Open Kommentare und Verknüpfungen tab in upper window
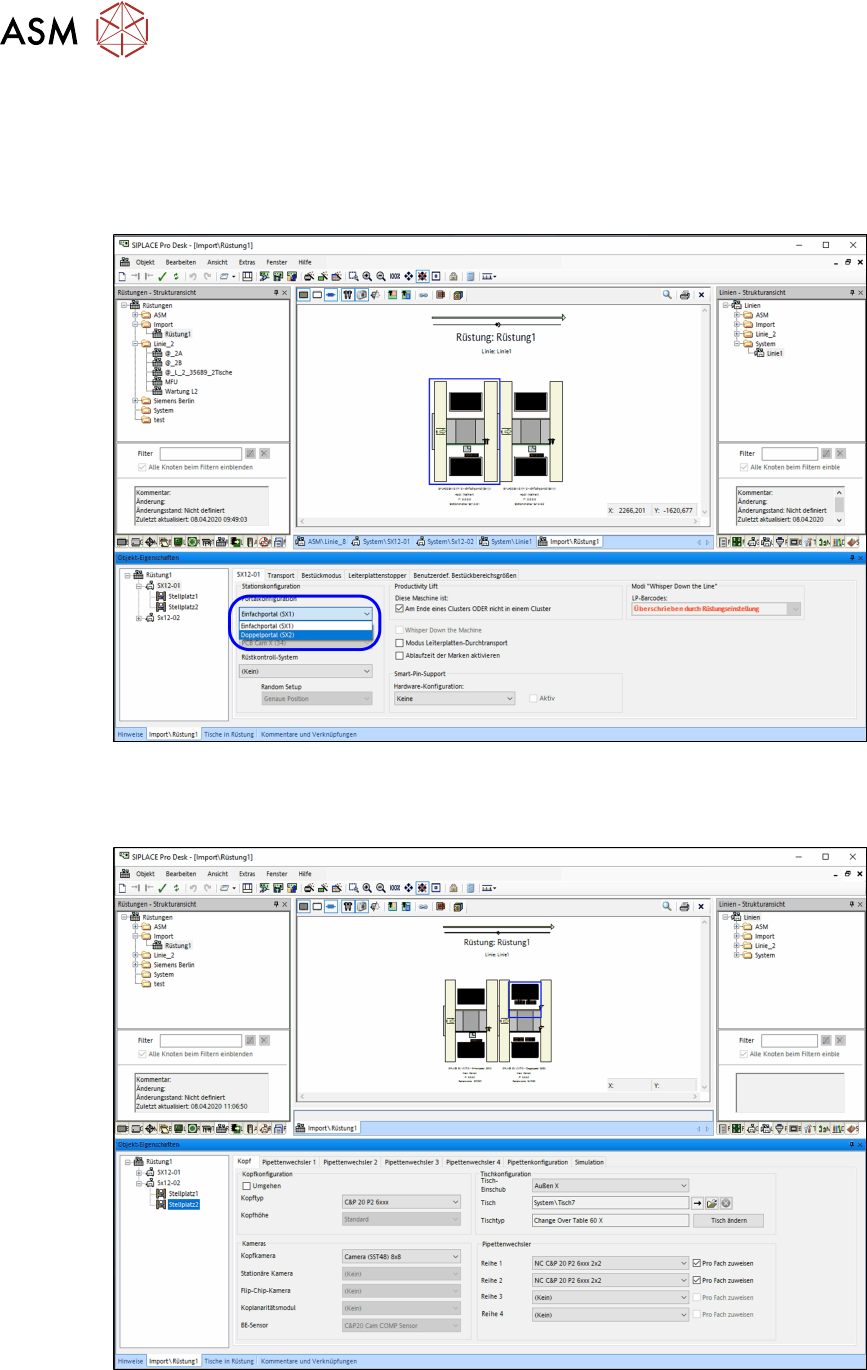Image resolution: width=867 pixels, height=1370 pixels. pyautogui.click(x=309, y=734)
